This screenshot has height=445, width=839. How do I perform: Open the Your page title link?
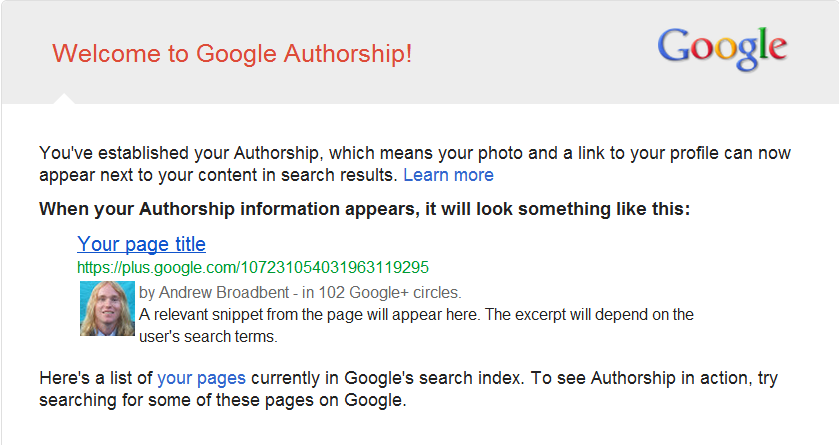tap(141, 244)
